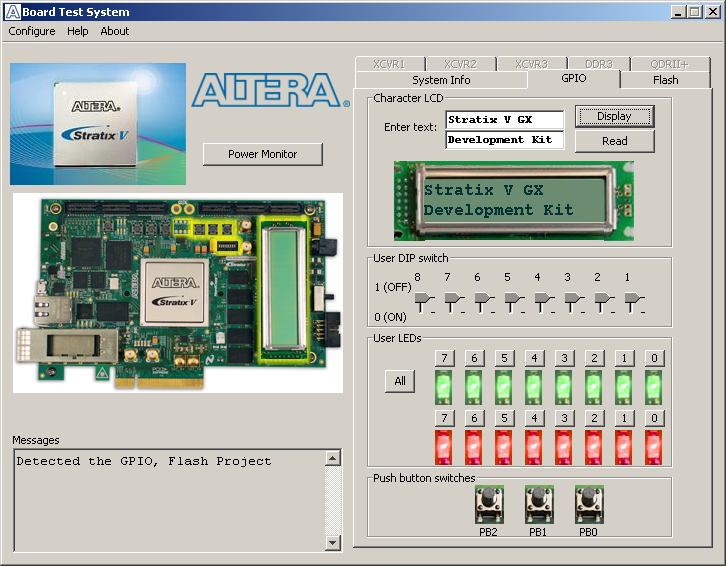
Task: Click the Messages scrollbar up arrow
Action: [x=333, y=458]
